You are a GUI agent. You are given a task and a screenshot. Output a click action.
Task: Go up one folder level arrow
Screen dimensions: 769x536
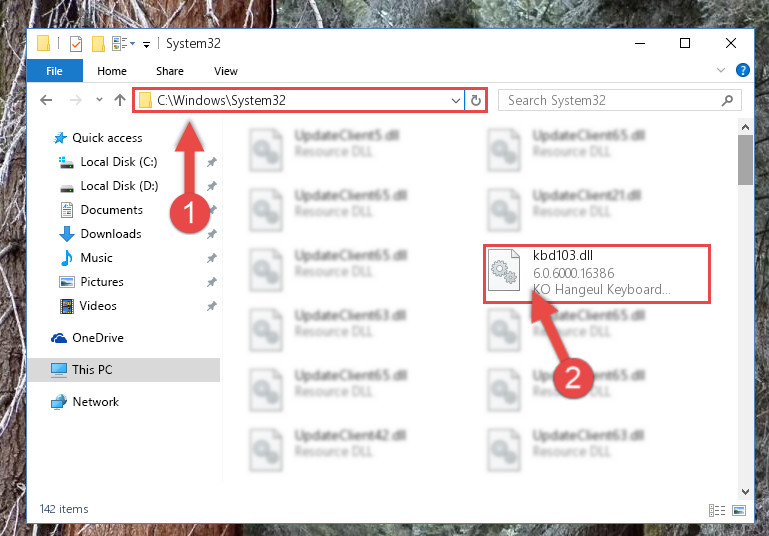(x=120, y=101)
